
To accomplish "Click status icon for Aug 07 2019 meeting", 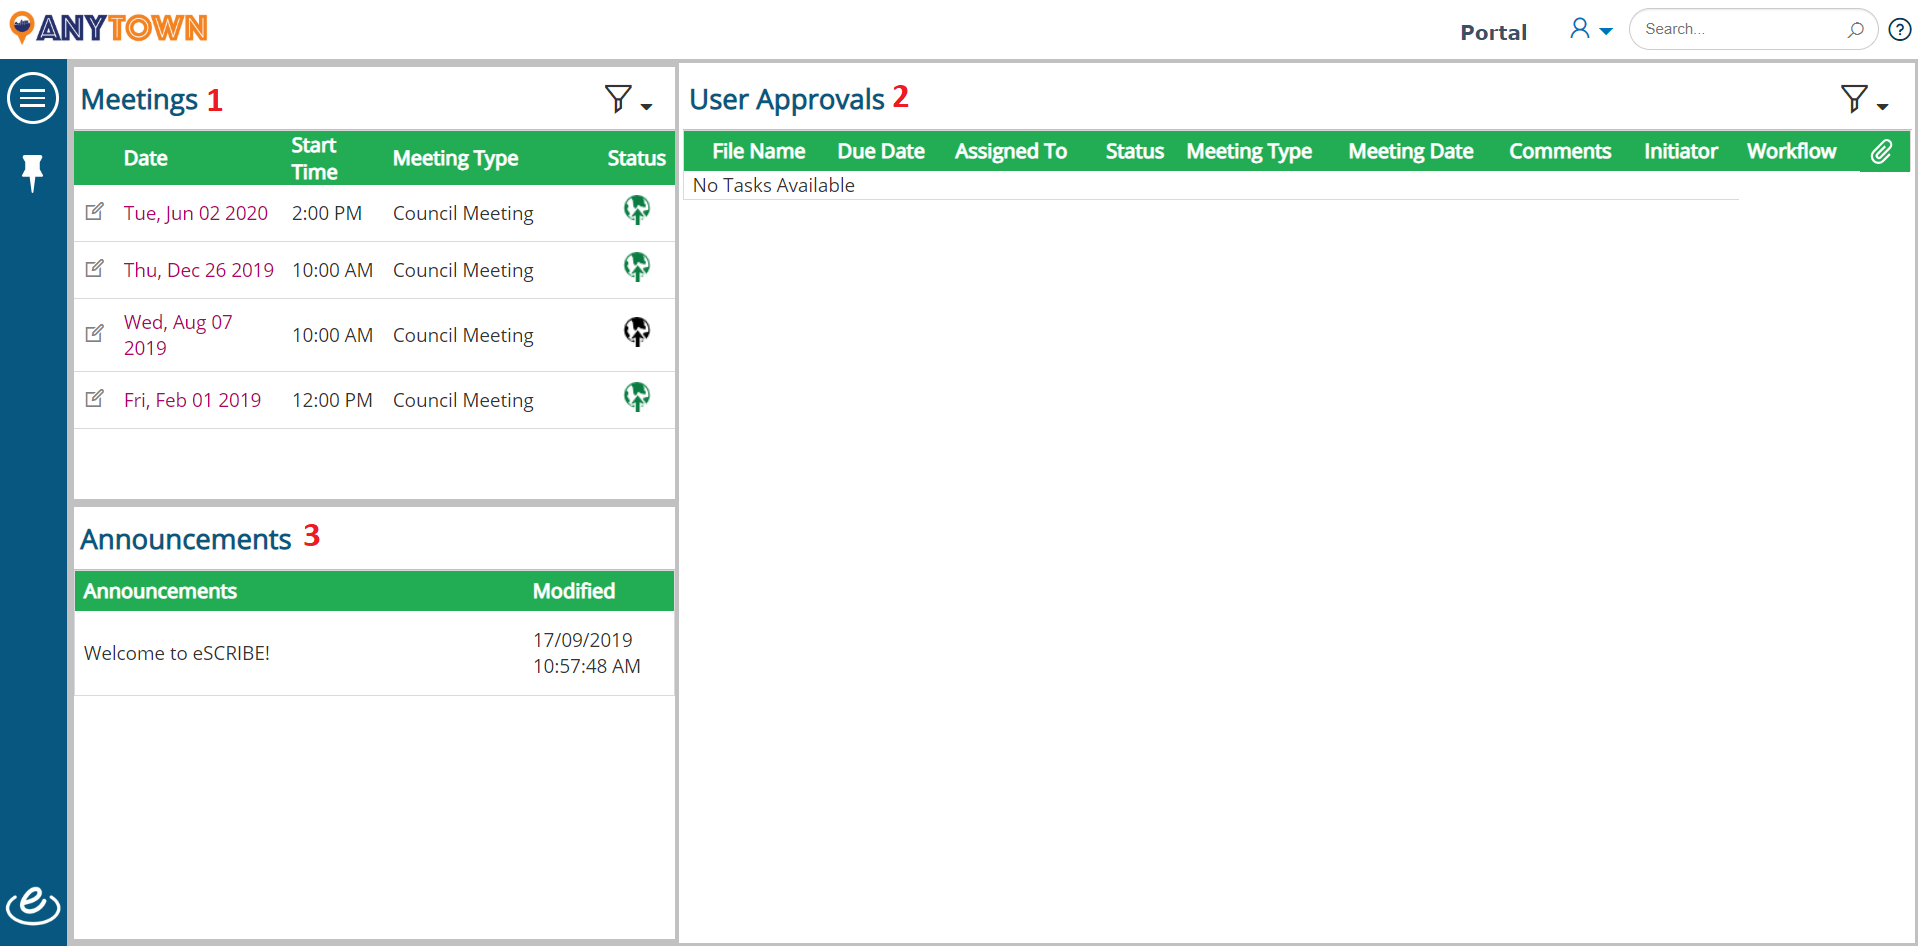I will [637, 331].
